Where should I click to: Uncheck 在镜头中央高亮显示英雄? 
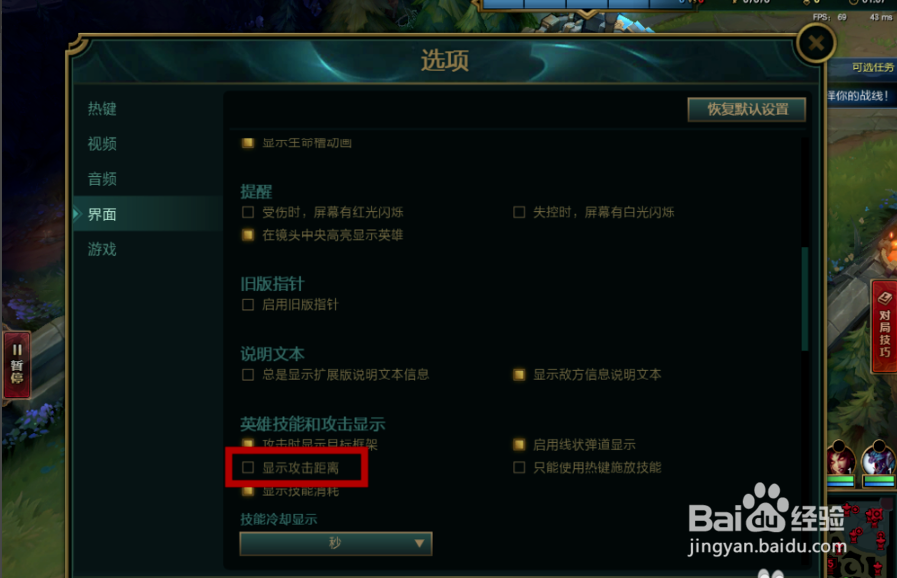pyautogui.click(x=248, y=235)
